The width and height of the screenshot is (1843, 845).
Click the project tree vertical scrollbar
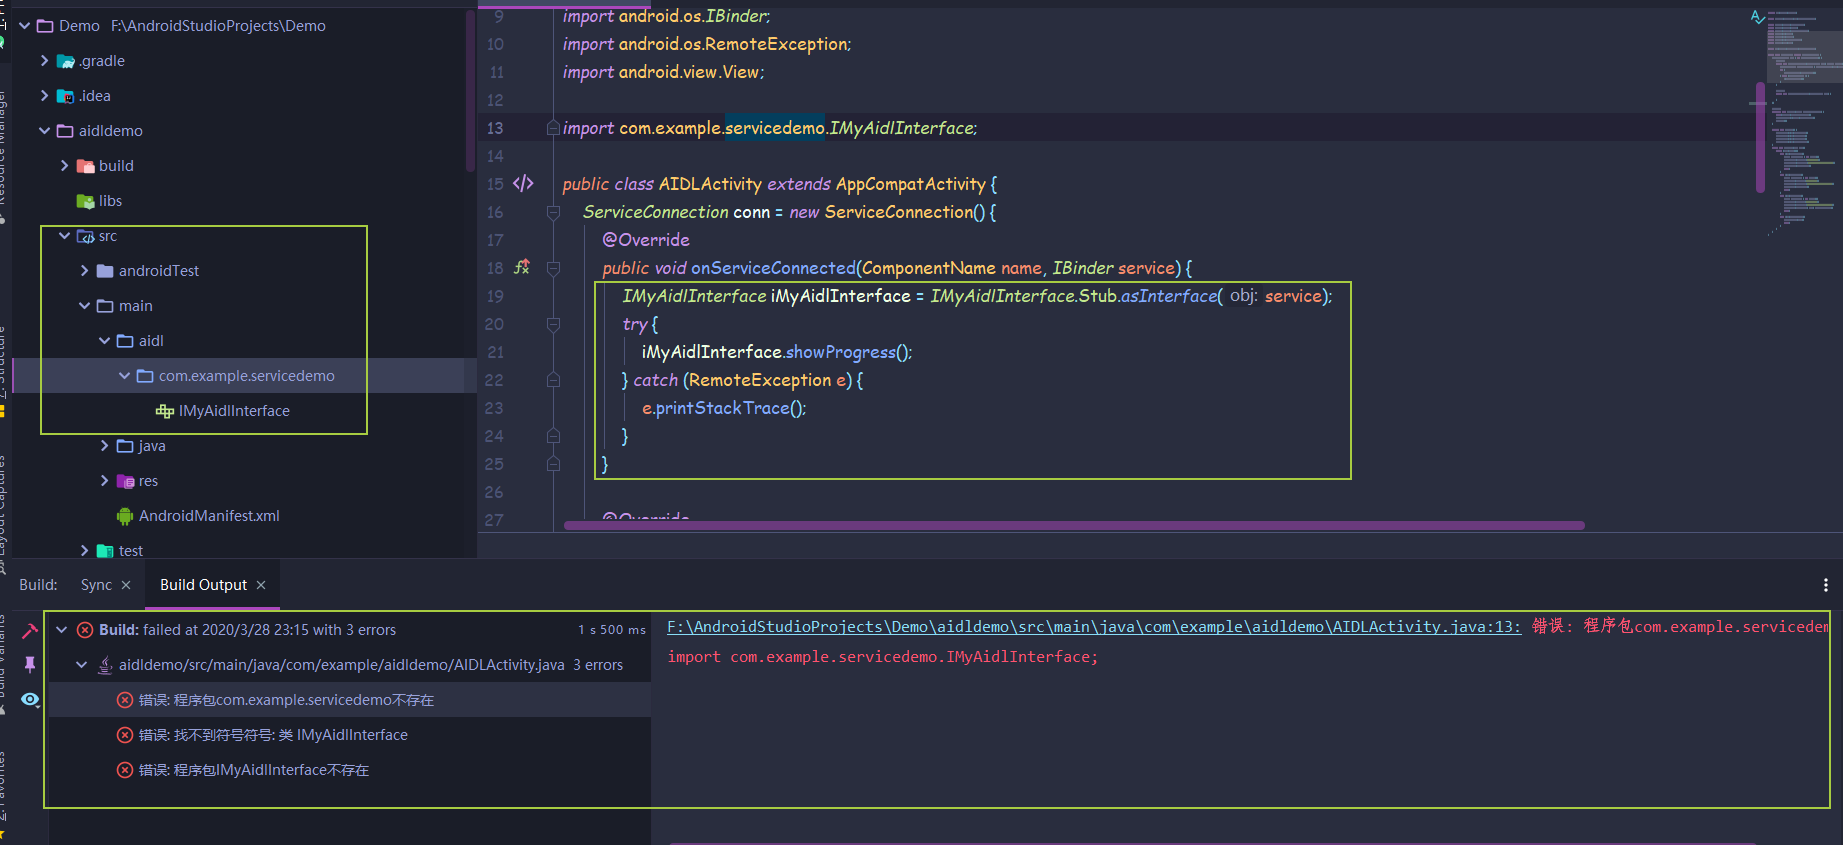point(470,90)
